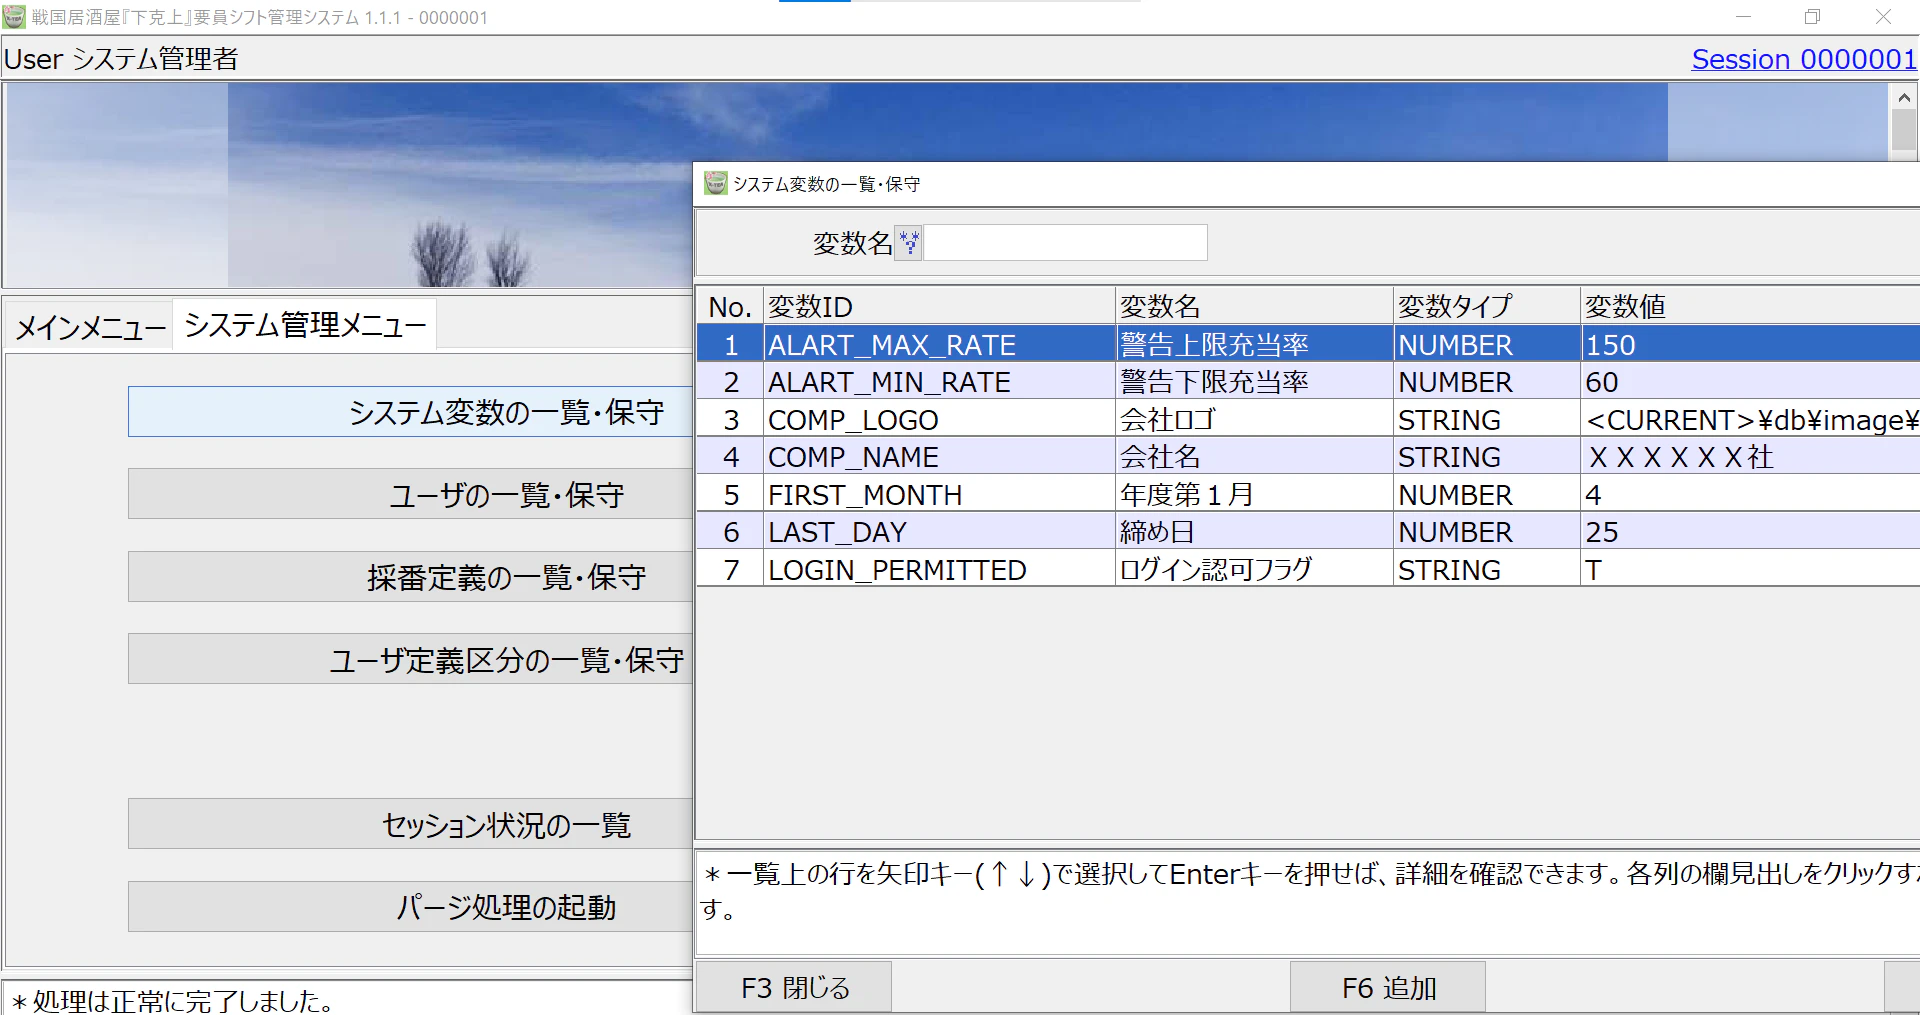Open ユーザ定義区分の一覧・保守 menu button

coord(410,659)
